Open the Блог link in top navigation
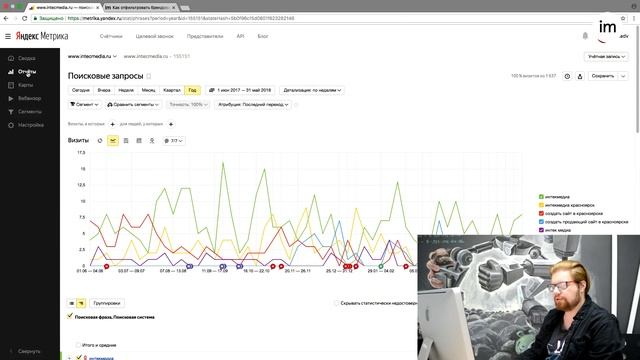Viewport: 640px width, 360px height. pos(263,36)
